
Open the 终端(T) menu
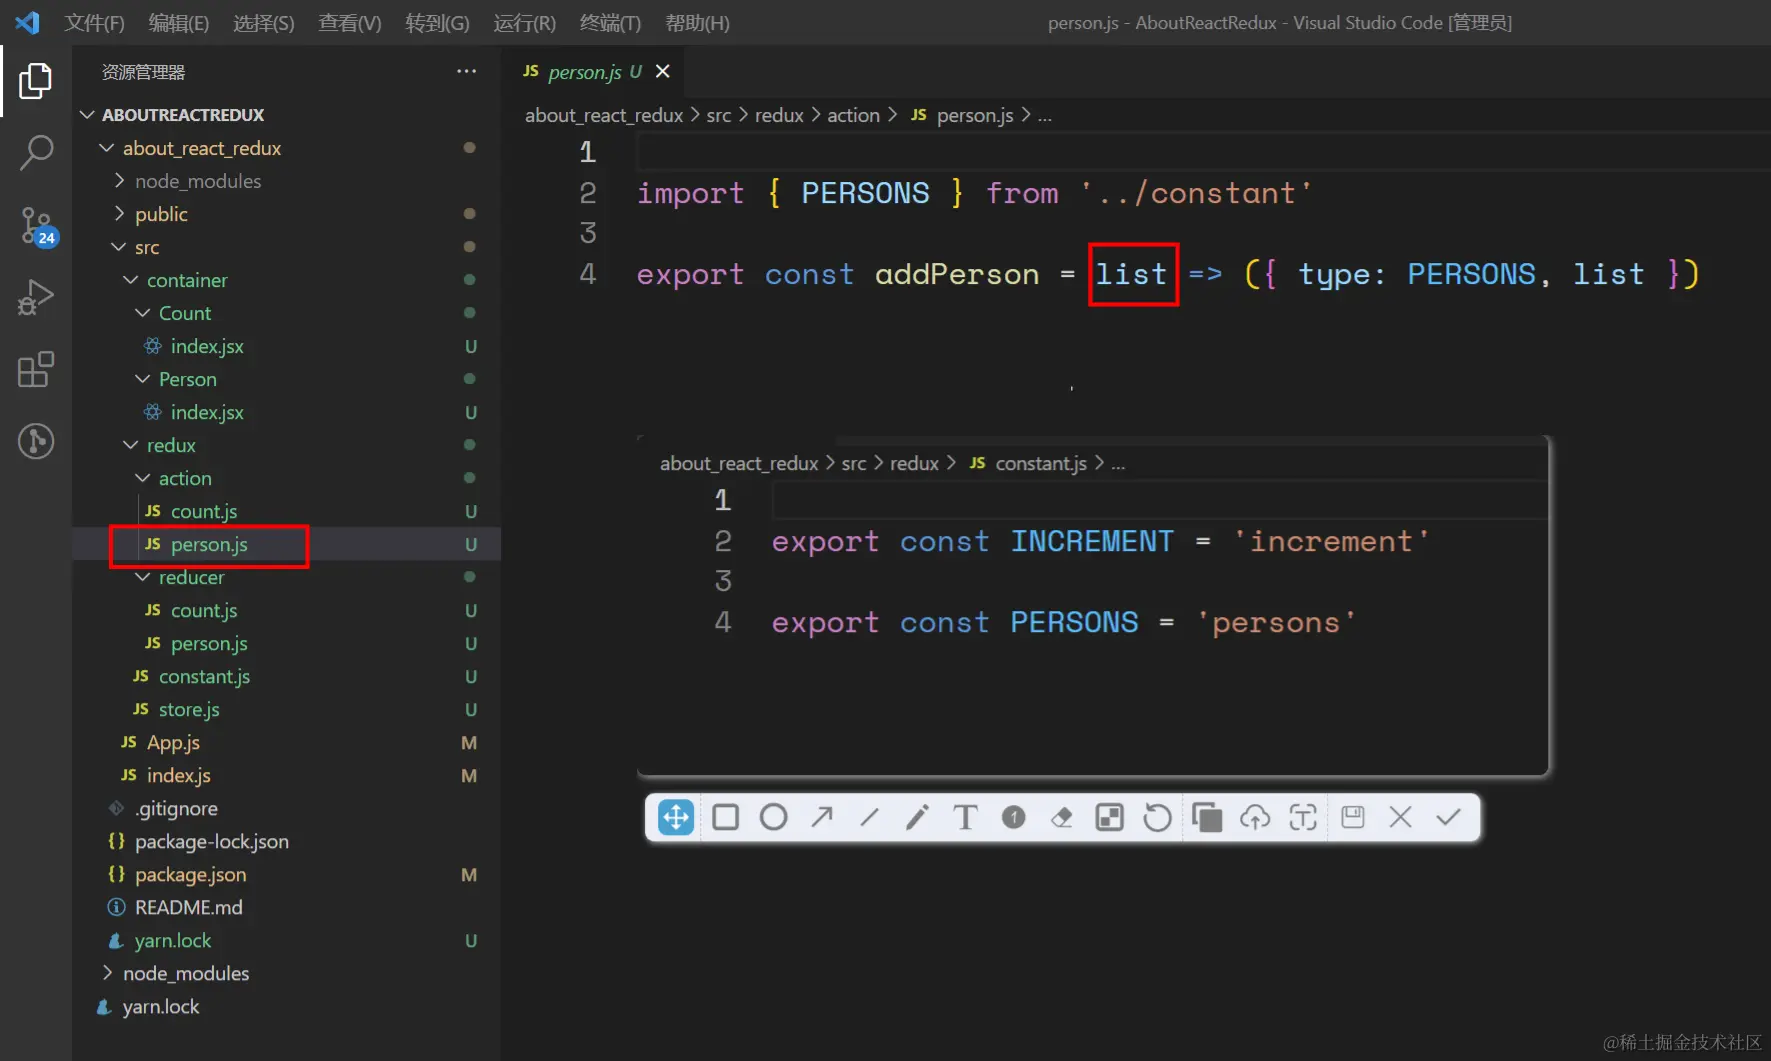(x=610, y=23)
